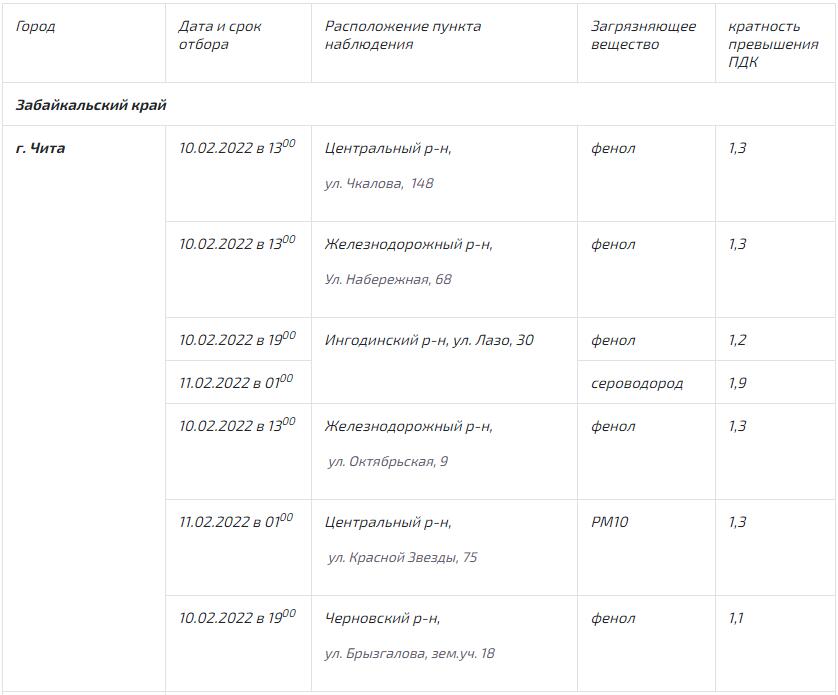Click the ул. Октябрьская, 9 address

388,462
